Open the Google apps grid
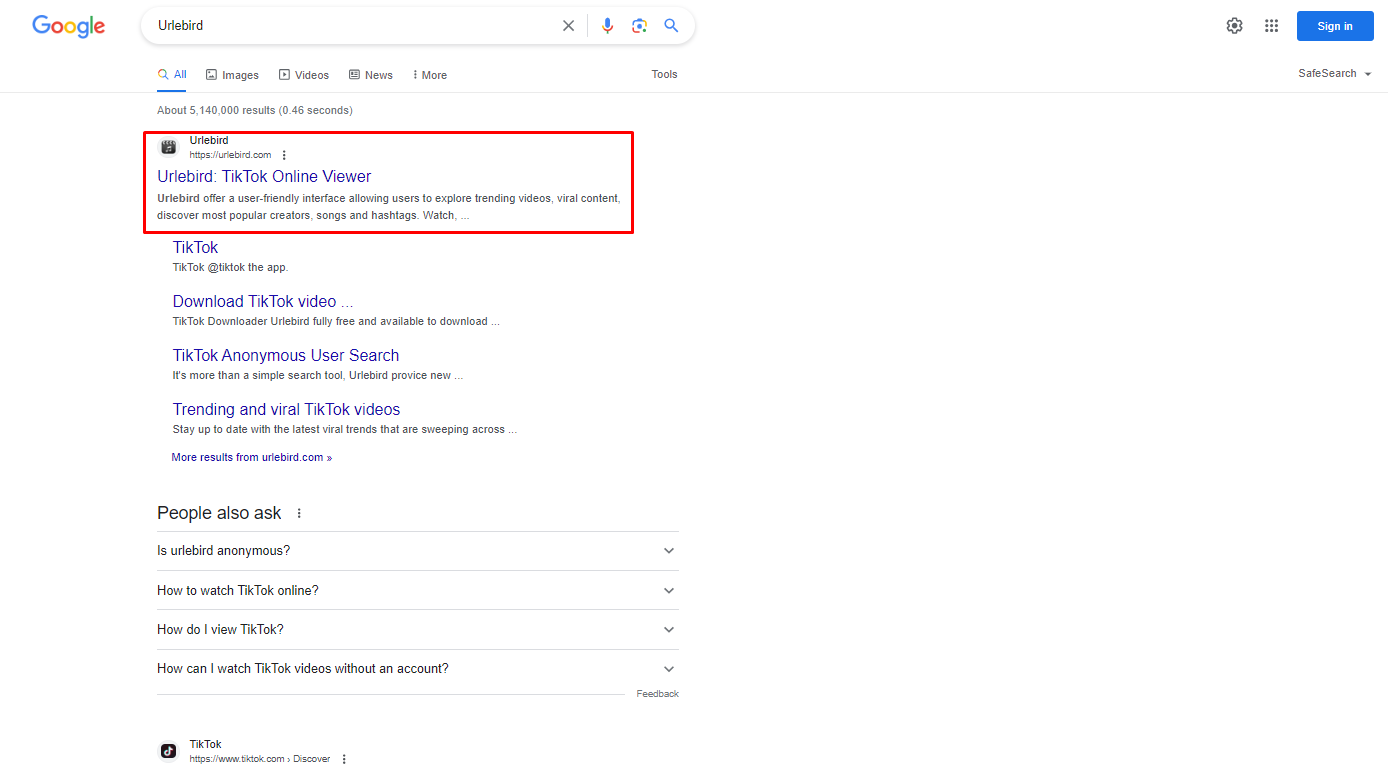The width and height of the screenshot is (1388, 768). coord(1271,26)
